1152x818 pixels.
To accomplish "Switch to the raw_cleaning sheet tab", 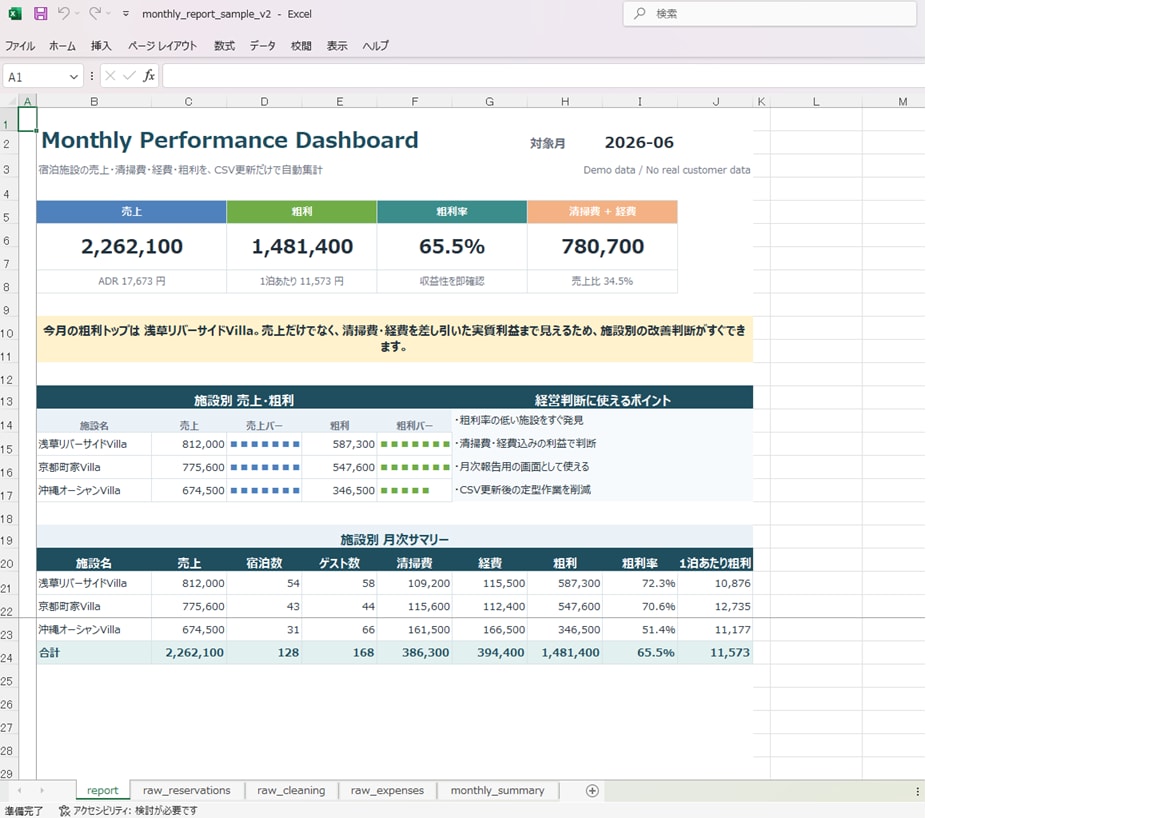I will coord(291,790).
